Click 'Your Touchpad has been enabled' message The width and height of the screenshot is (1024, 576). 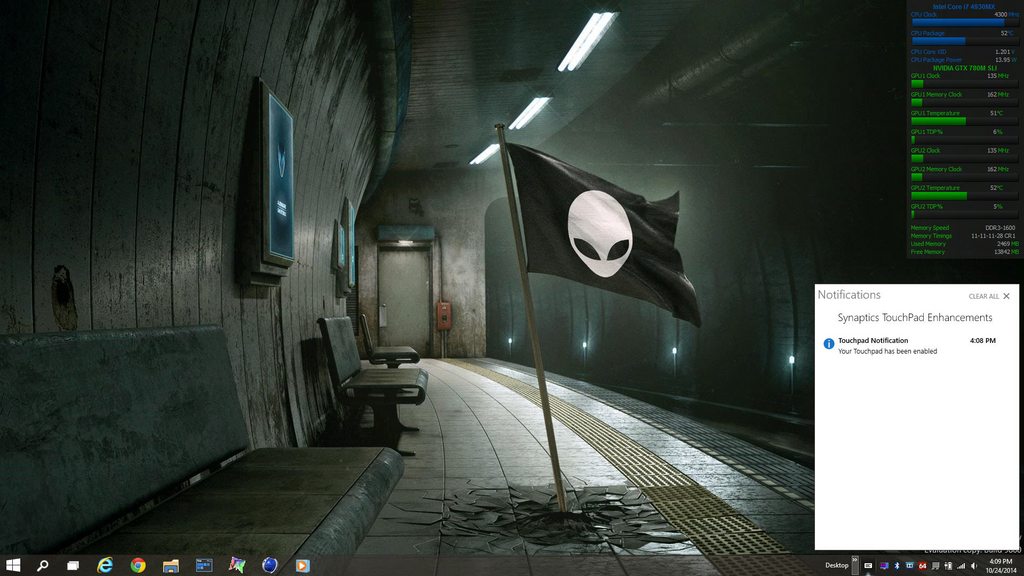pos(888,351)
